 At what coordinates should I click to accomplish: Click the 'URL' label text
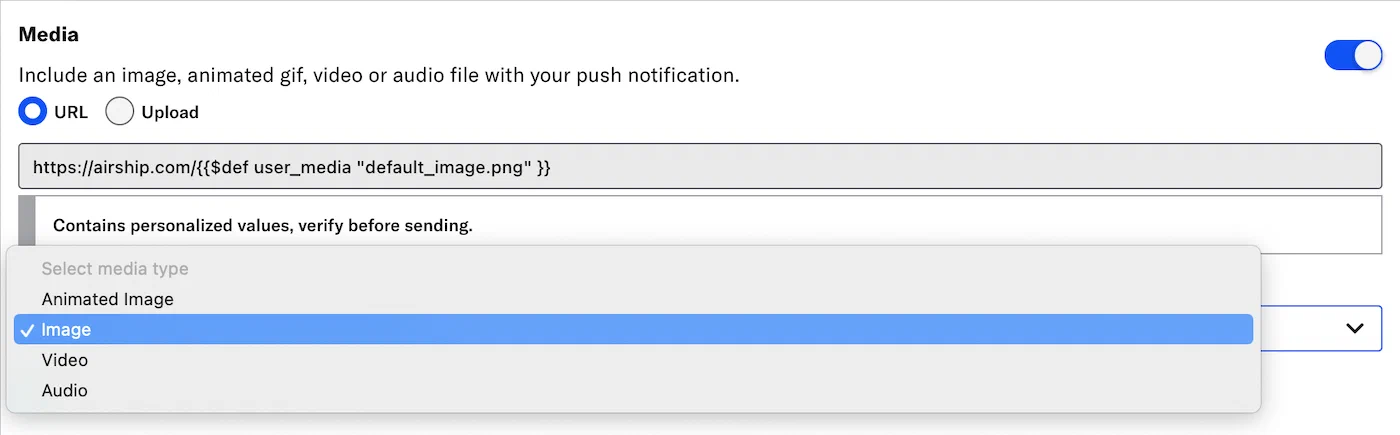71,112
